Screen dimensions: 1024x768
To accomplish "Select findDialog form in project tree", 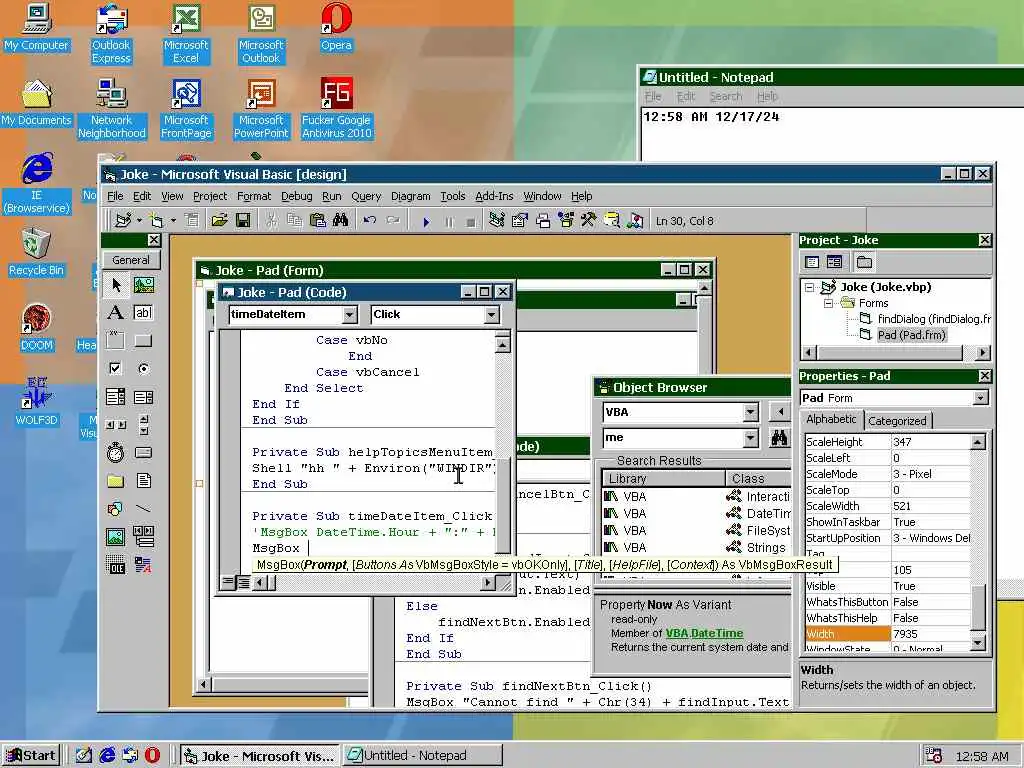I will 934,319.
